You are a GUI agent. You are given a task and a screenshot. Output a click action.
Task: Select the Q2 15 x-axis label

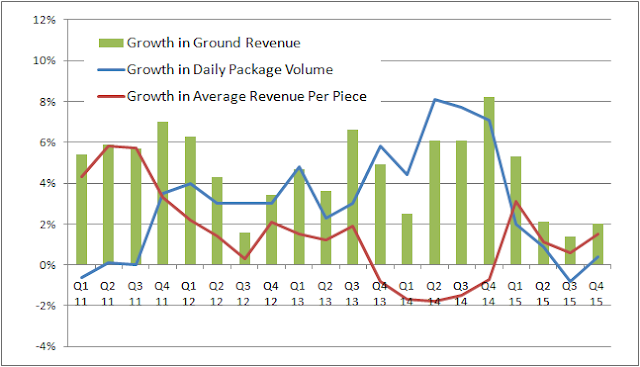[x=543, y=294]
